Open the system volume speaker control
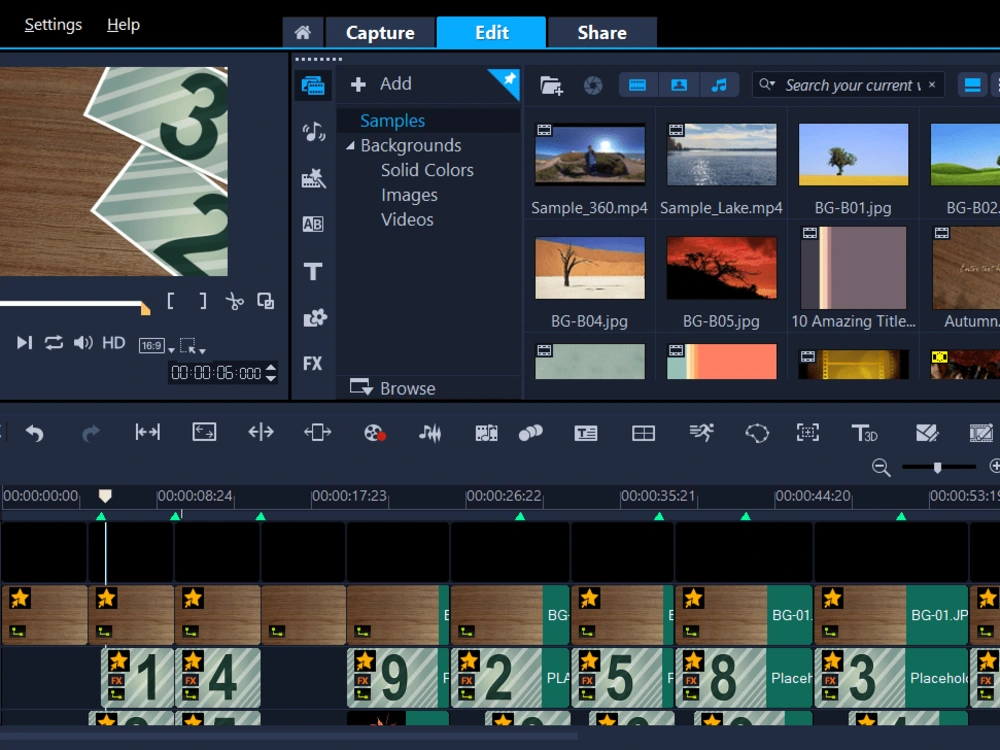This screenshot has height=750, width=1000. 83,343
